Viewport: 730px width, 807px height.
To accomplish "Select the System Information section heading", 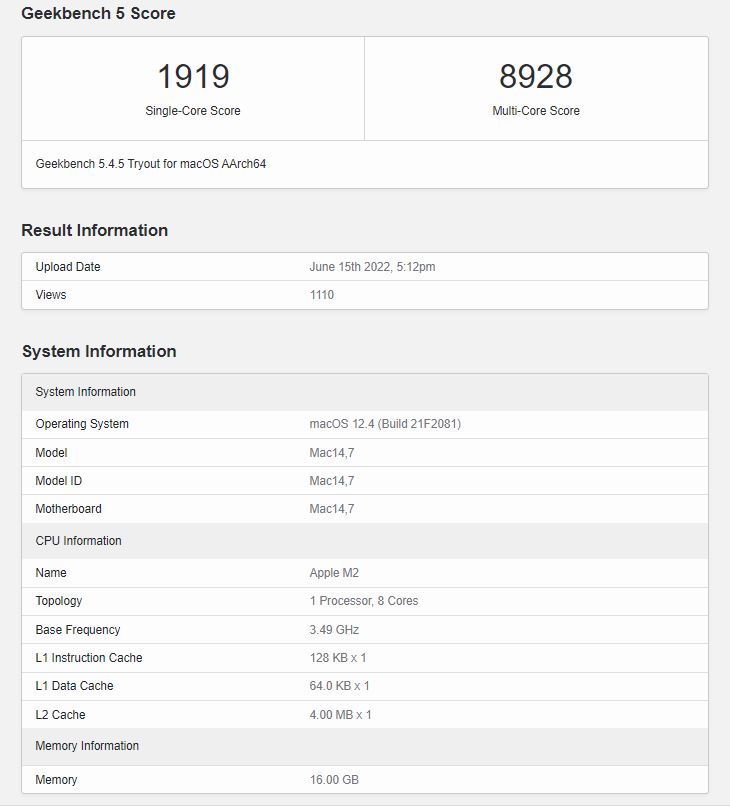I will 99,351.
